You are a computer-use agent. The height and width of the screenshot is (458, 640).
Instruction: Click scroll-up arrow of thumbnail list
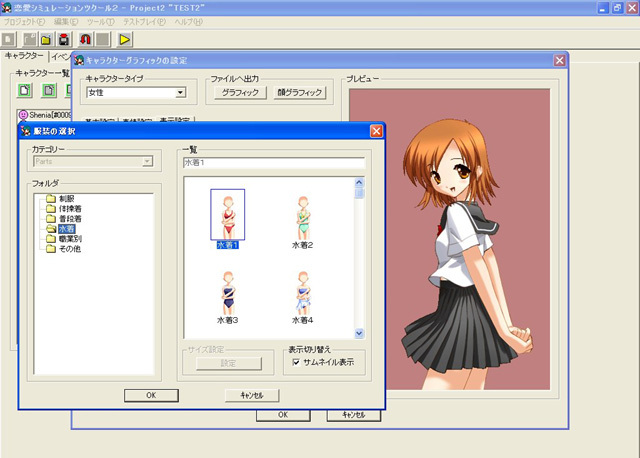[359, 182]
